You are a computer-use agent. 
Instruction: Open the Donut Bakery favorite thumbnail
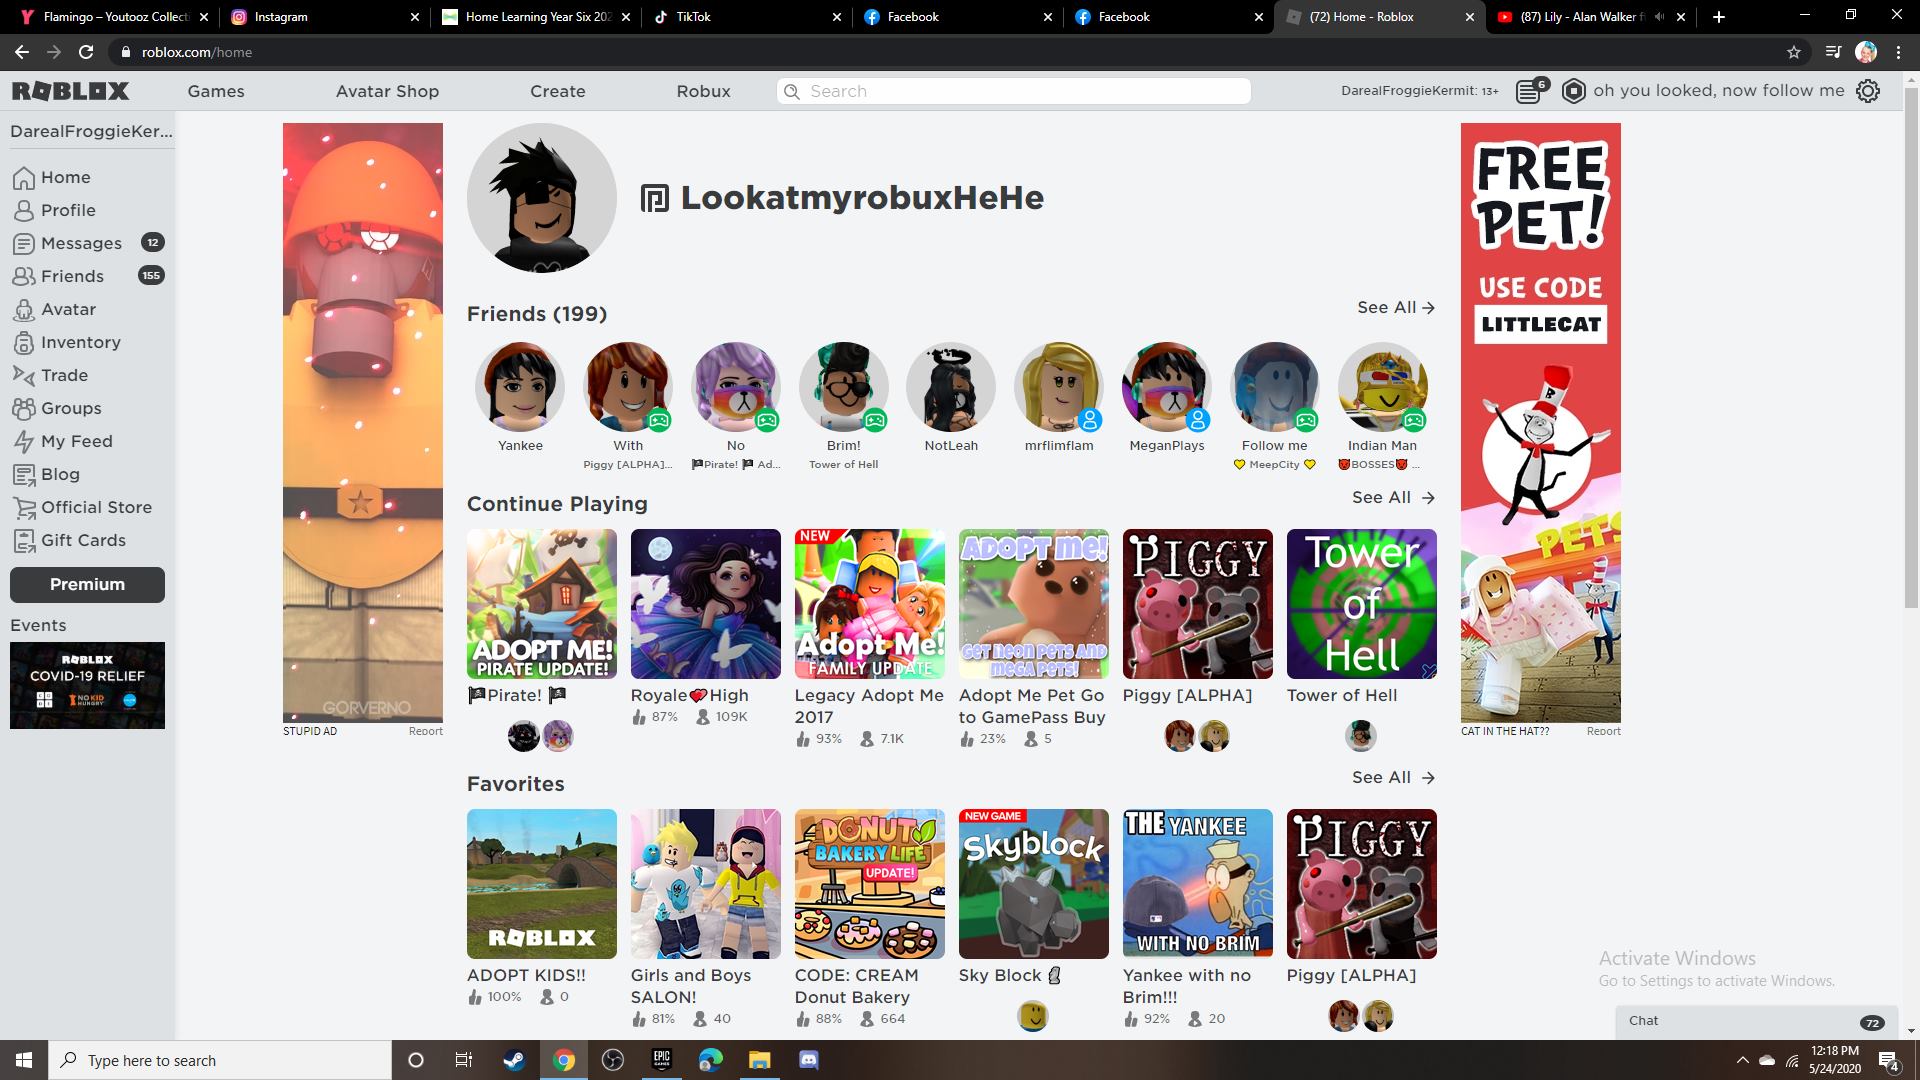870,884
